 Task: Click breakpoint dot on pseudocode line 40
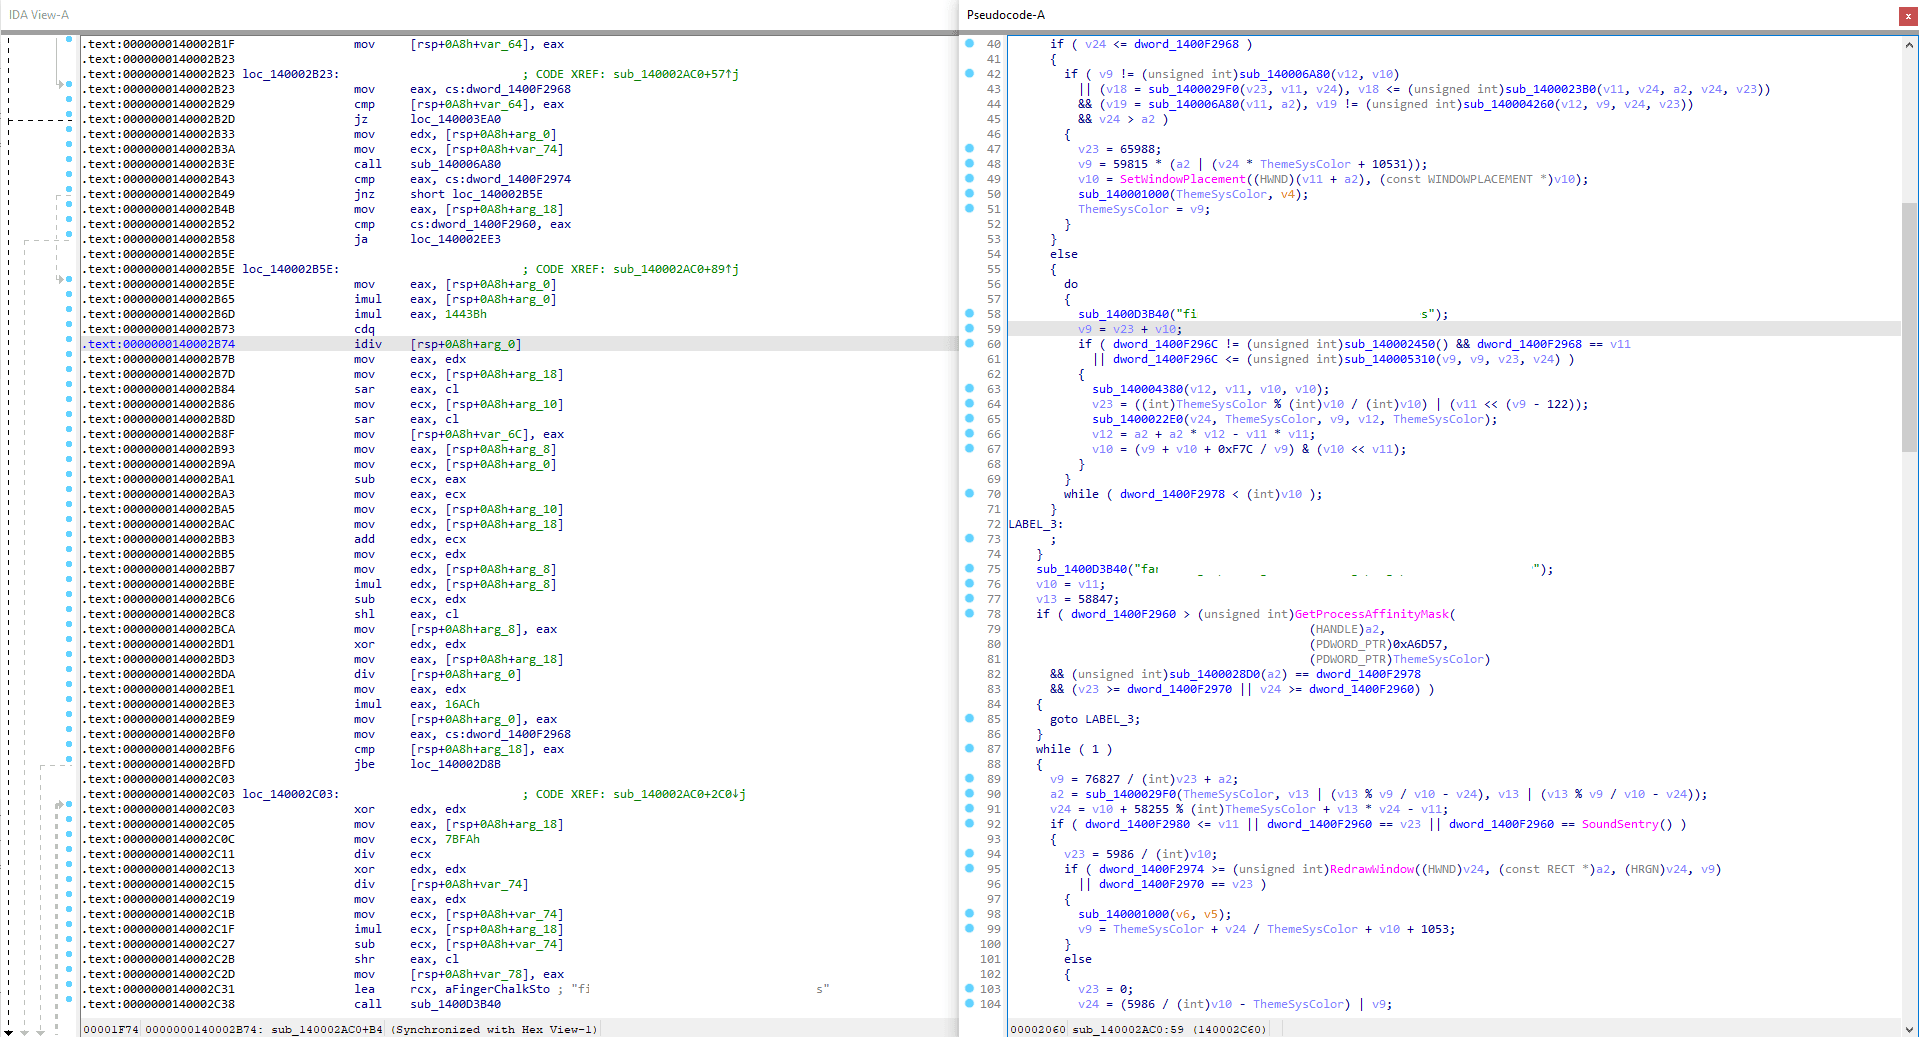(x=969, y=44)
